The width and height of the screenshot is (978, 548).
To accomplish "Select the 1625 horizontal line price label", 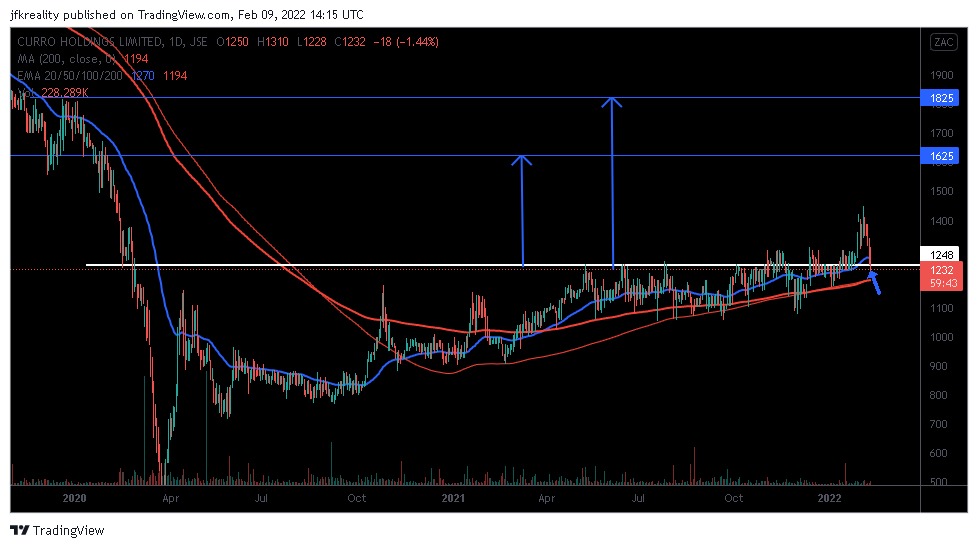I will pyautogui.click(x=942, y=156).
